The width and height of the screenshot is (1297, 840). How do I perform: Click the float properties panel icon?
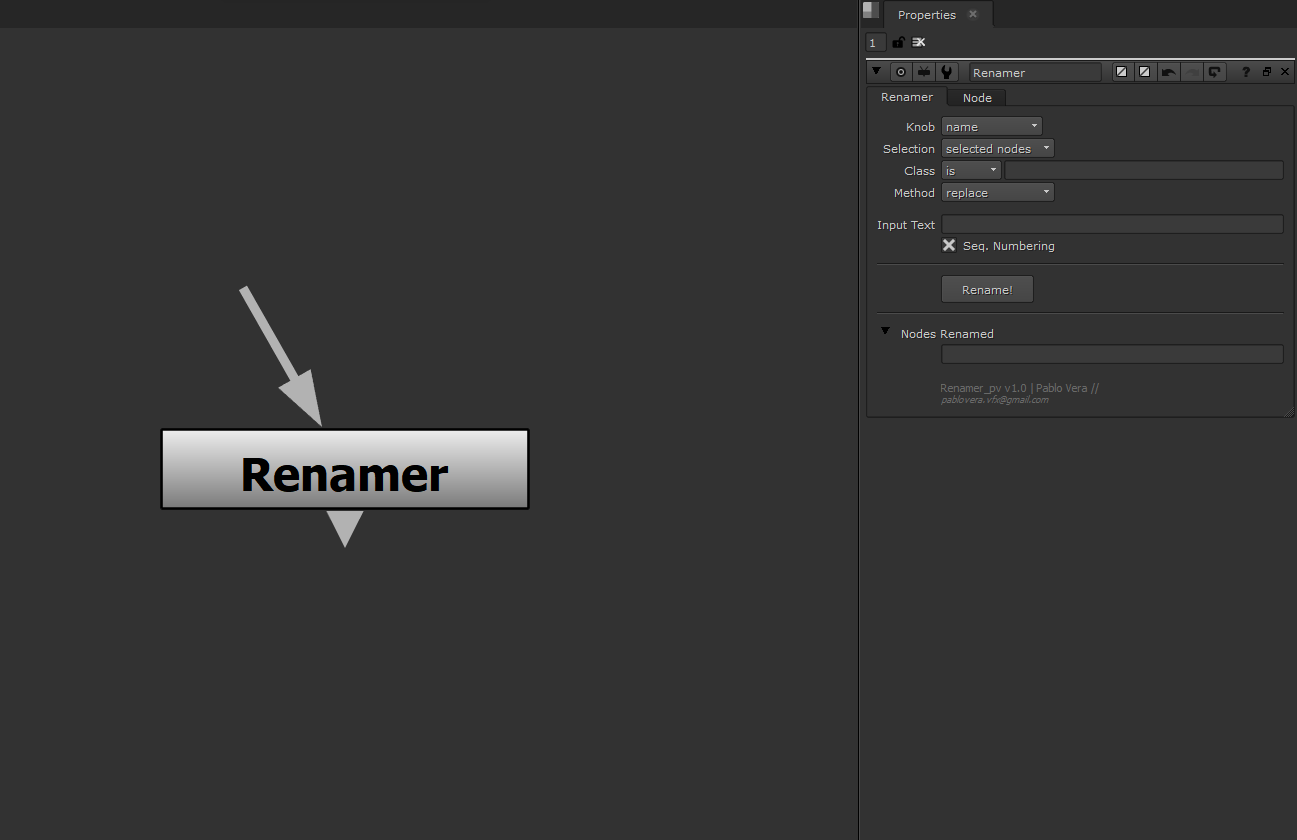click(1266, 71)
